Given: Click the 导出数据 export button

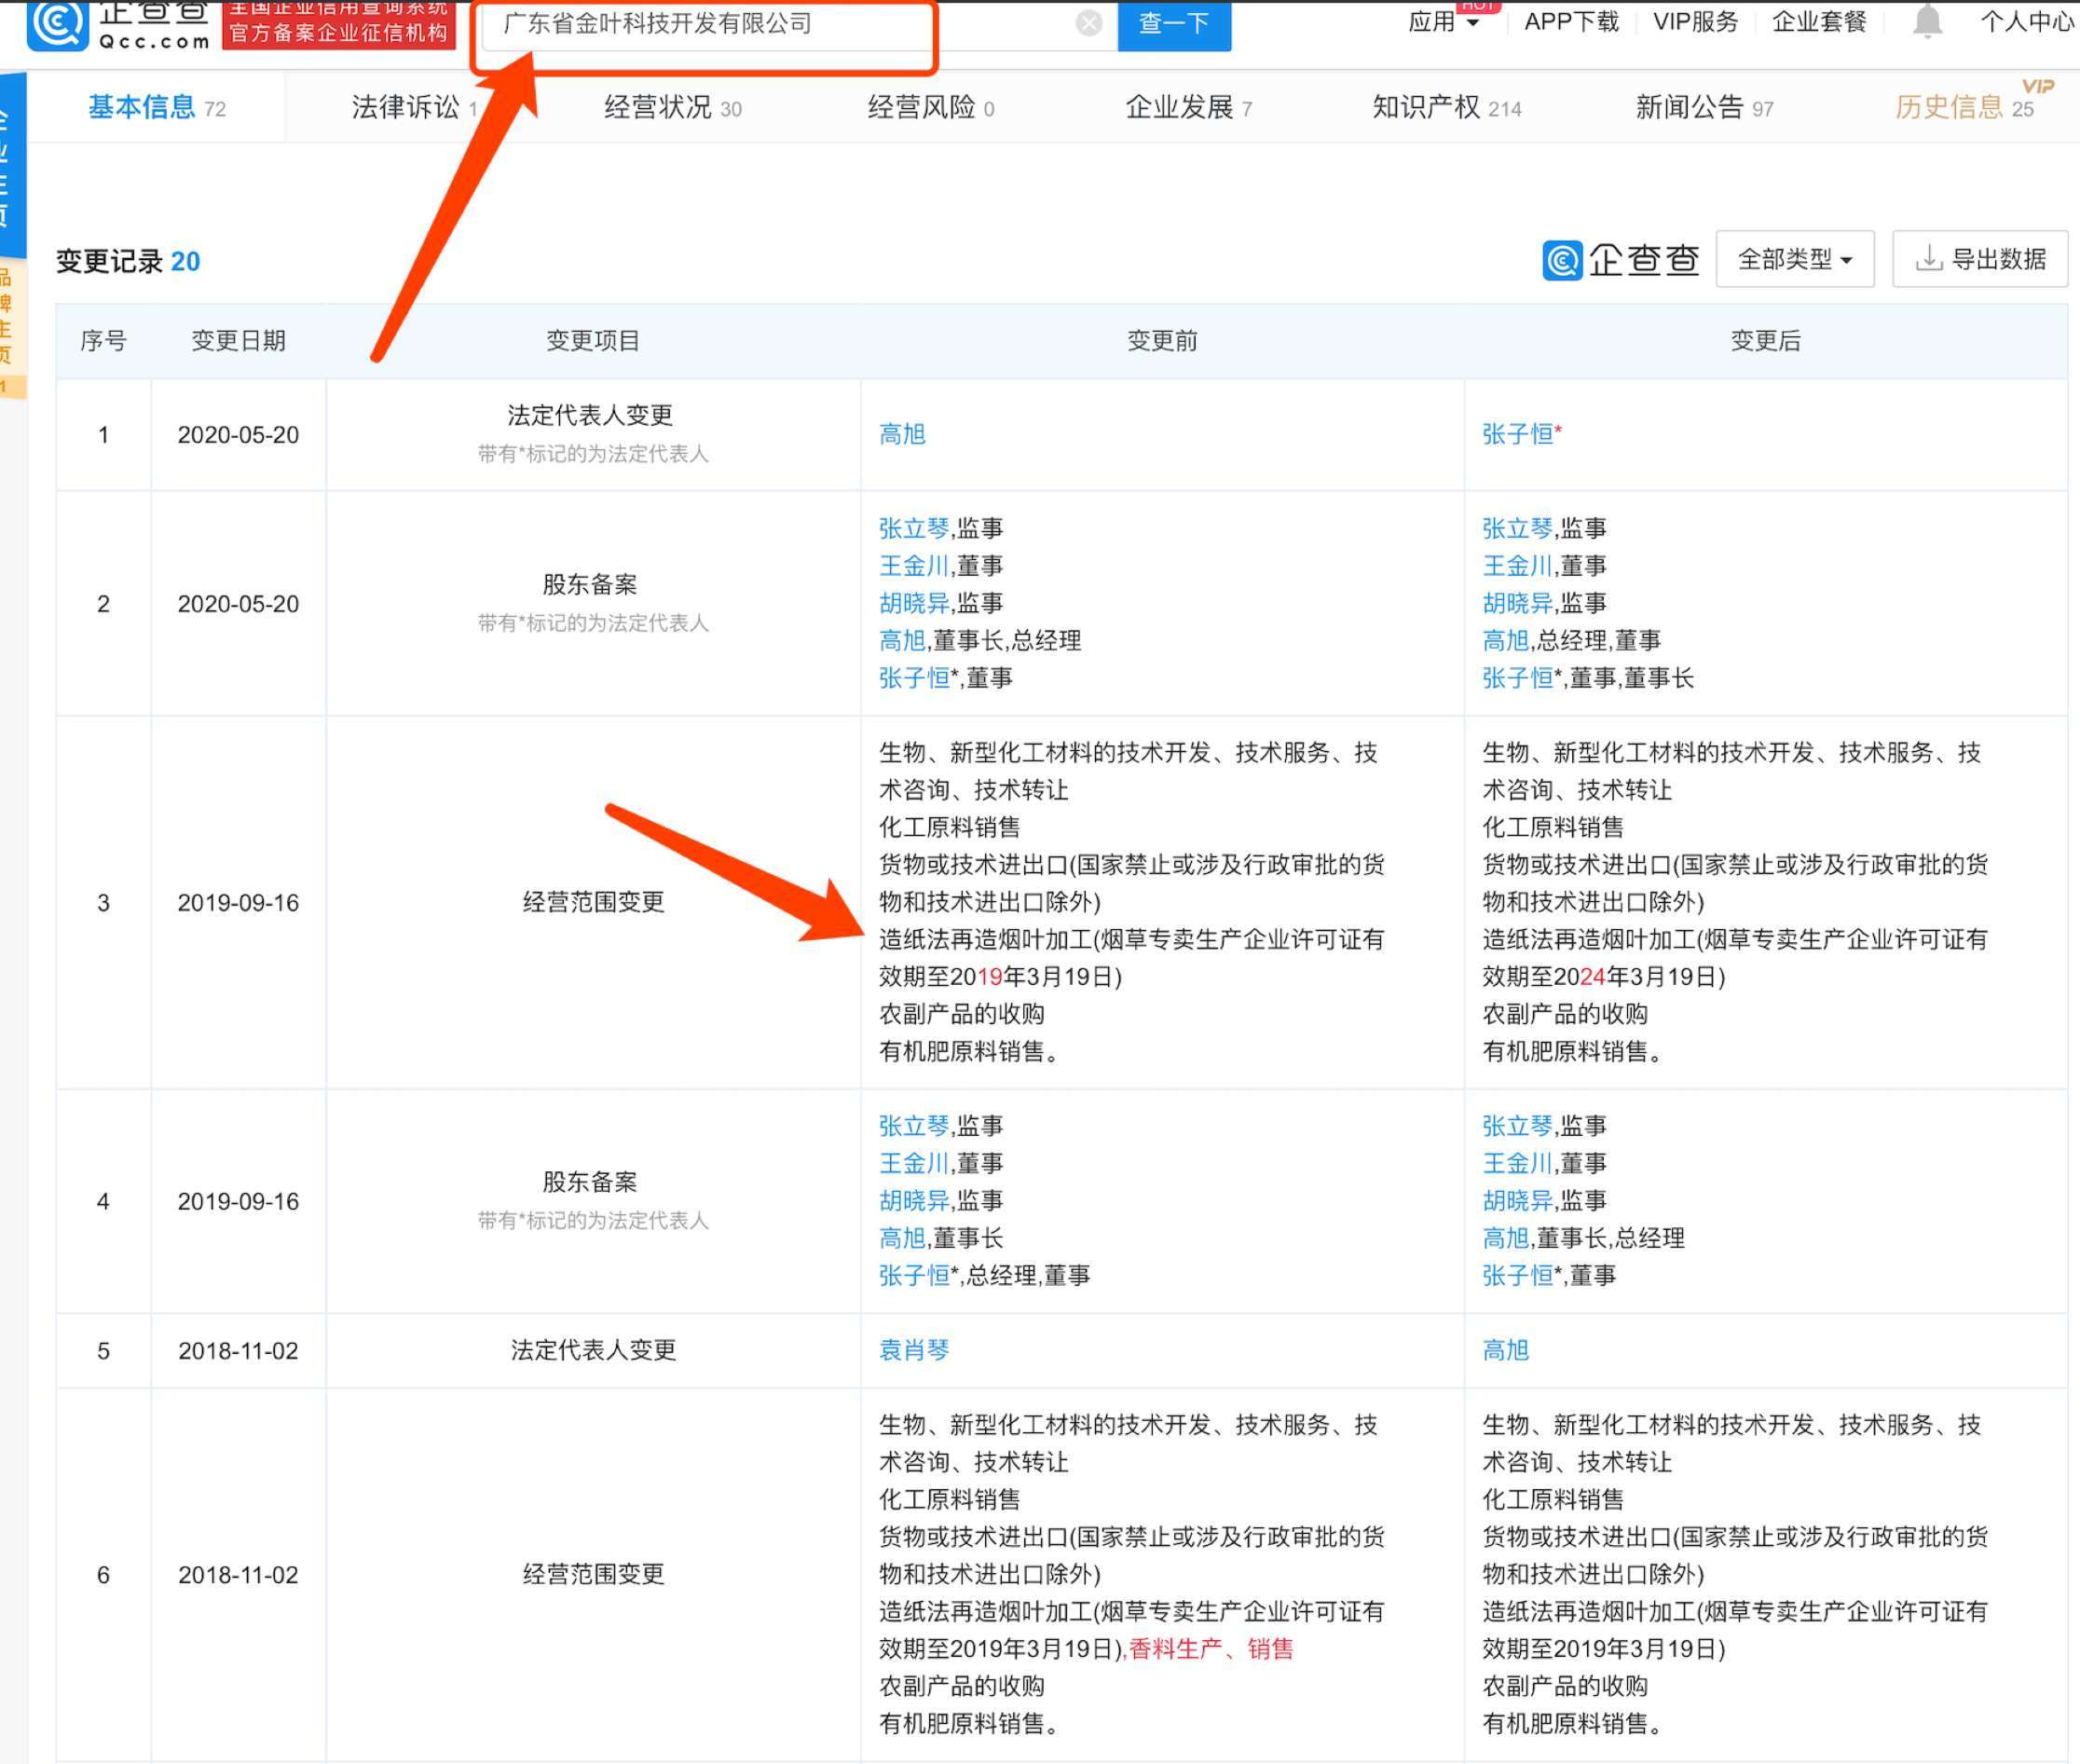Looking at the screenshot, I should point(1979,259).
